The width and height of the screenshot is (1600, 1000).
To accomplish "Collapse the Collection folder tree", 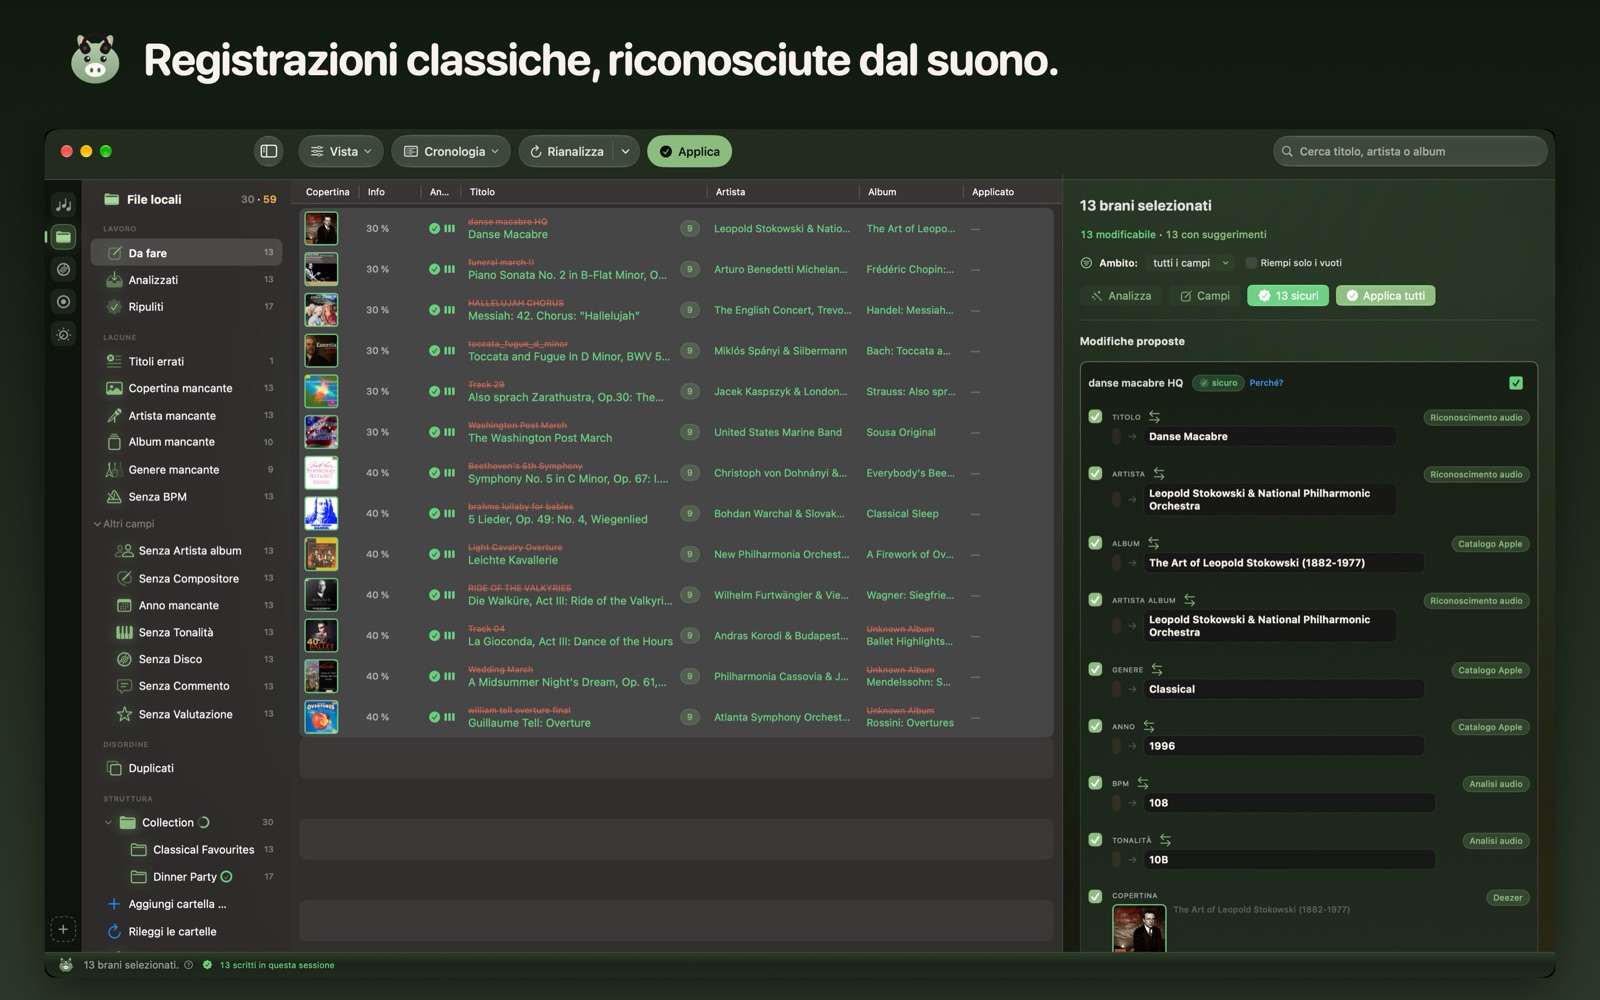I will [x=108, y=823].
